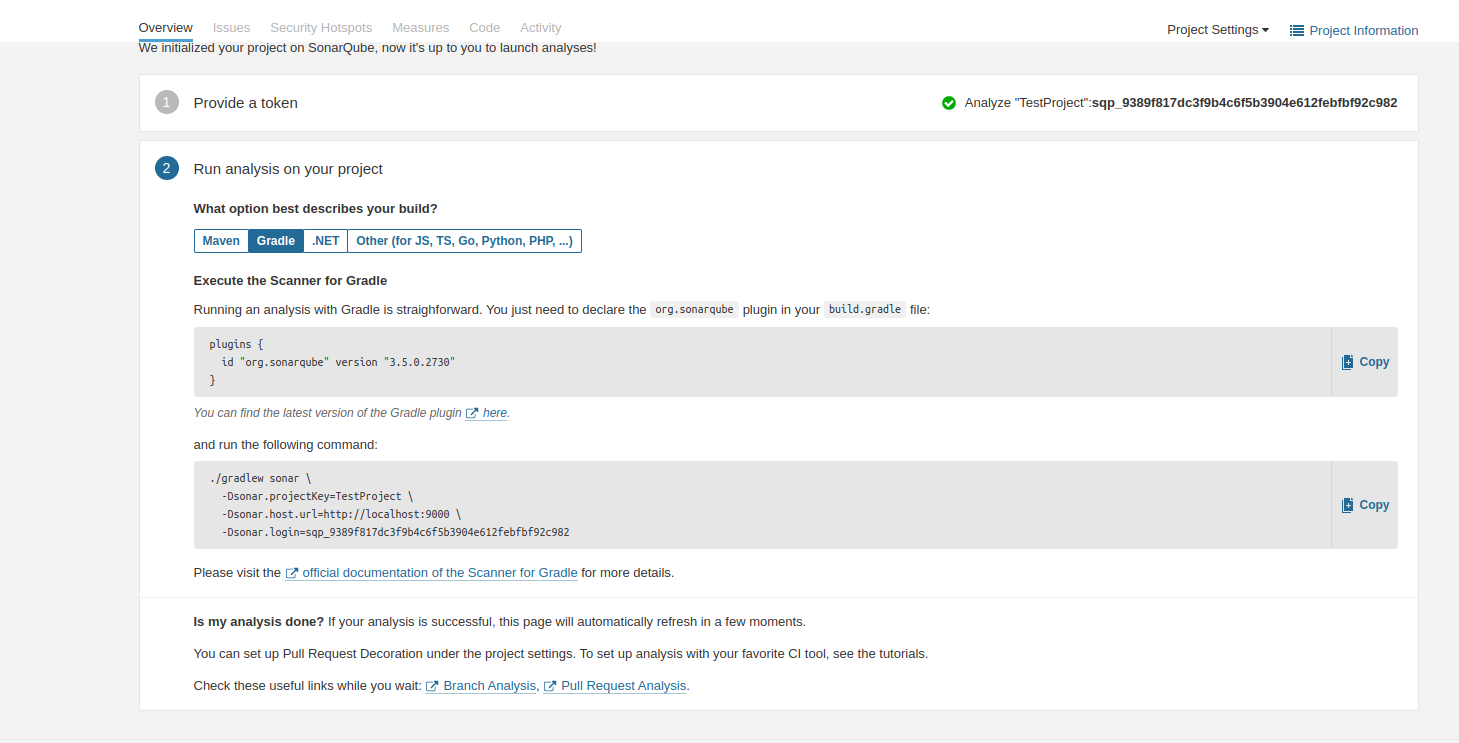View the Activity tab
Viewport: 1459px width, 743px height.
pyautogui.click(x=540, y=28)
